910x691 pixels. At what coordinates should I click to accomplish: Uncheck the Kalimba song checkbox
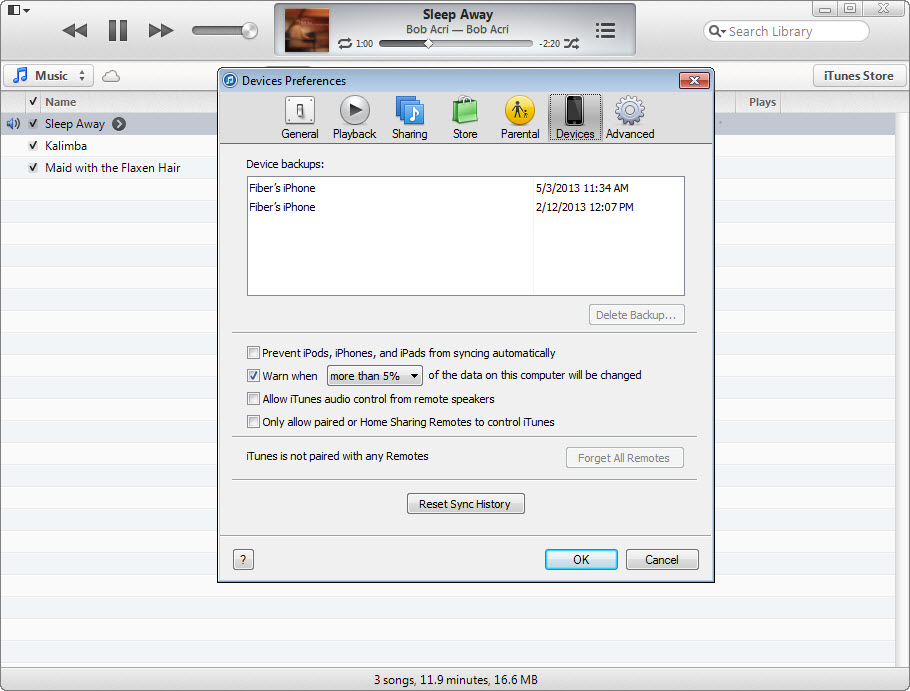click(33, 146)
